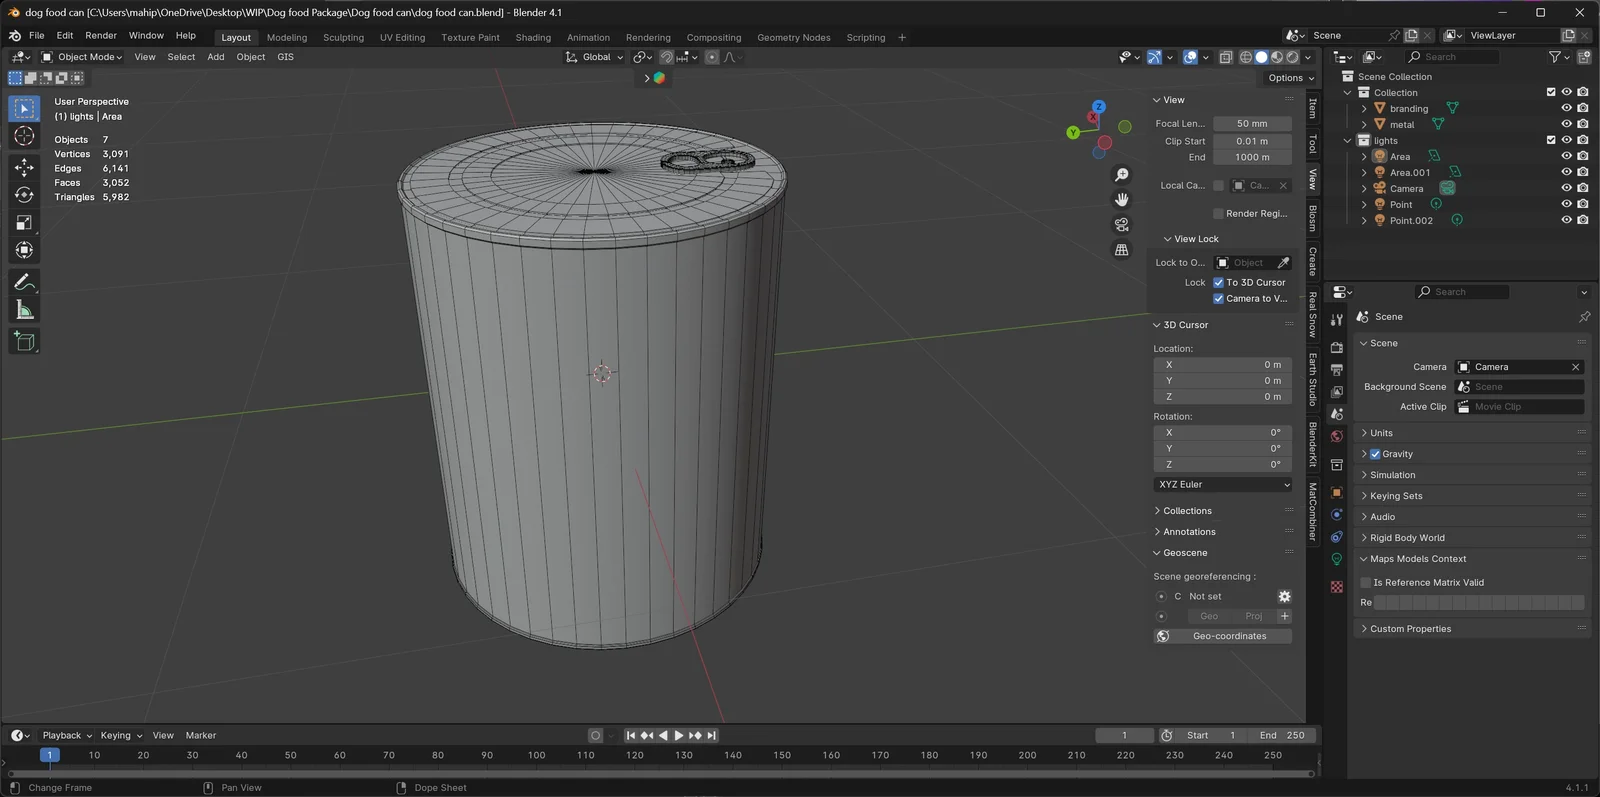Open the Render menu
Viewport: 1600px width, 797px height.
101,36
